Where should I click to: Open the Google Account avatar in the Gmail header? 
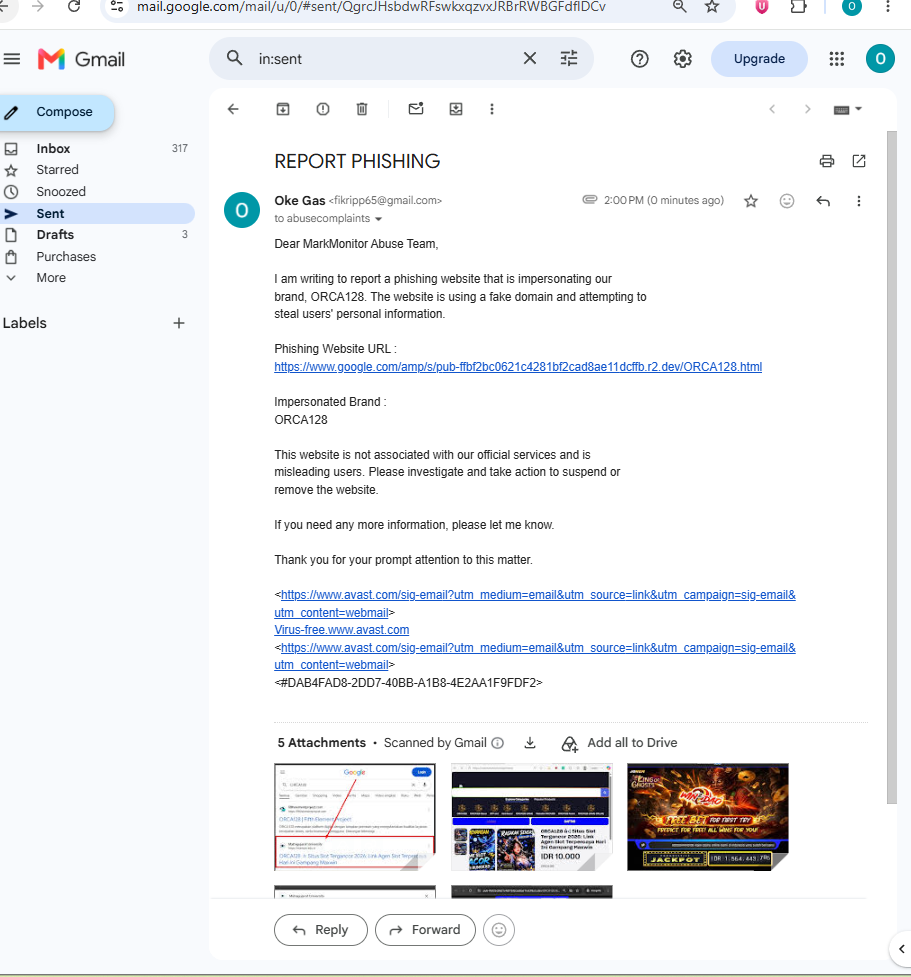[x=880, y=59]
